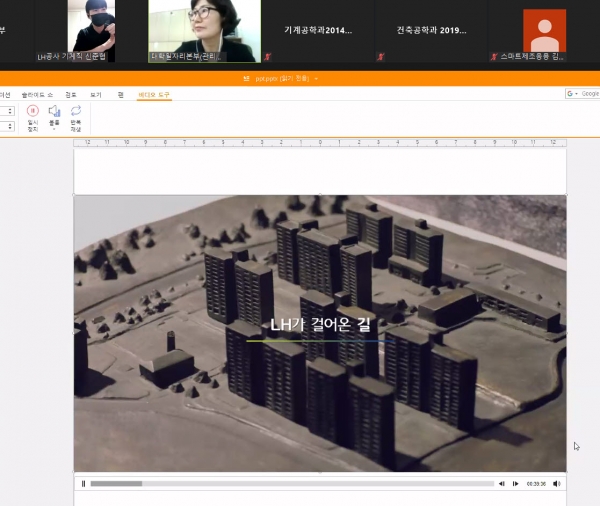
Task: Select the LH공사 participant video thumbnail
Action: (x=88, y=30)
